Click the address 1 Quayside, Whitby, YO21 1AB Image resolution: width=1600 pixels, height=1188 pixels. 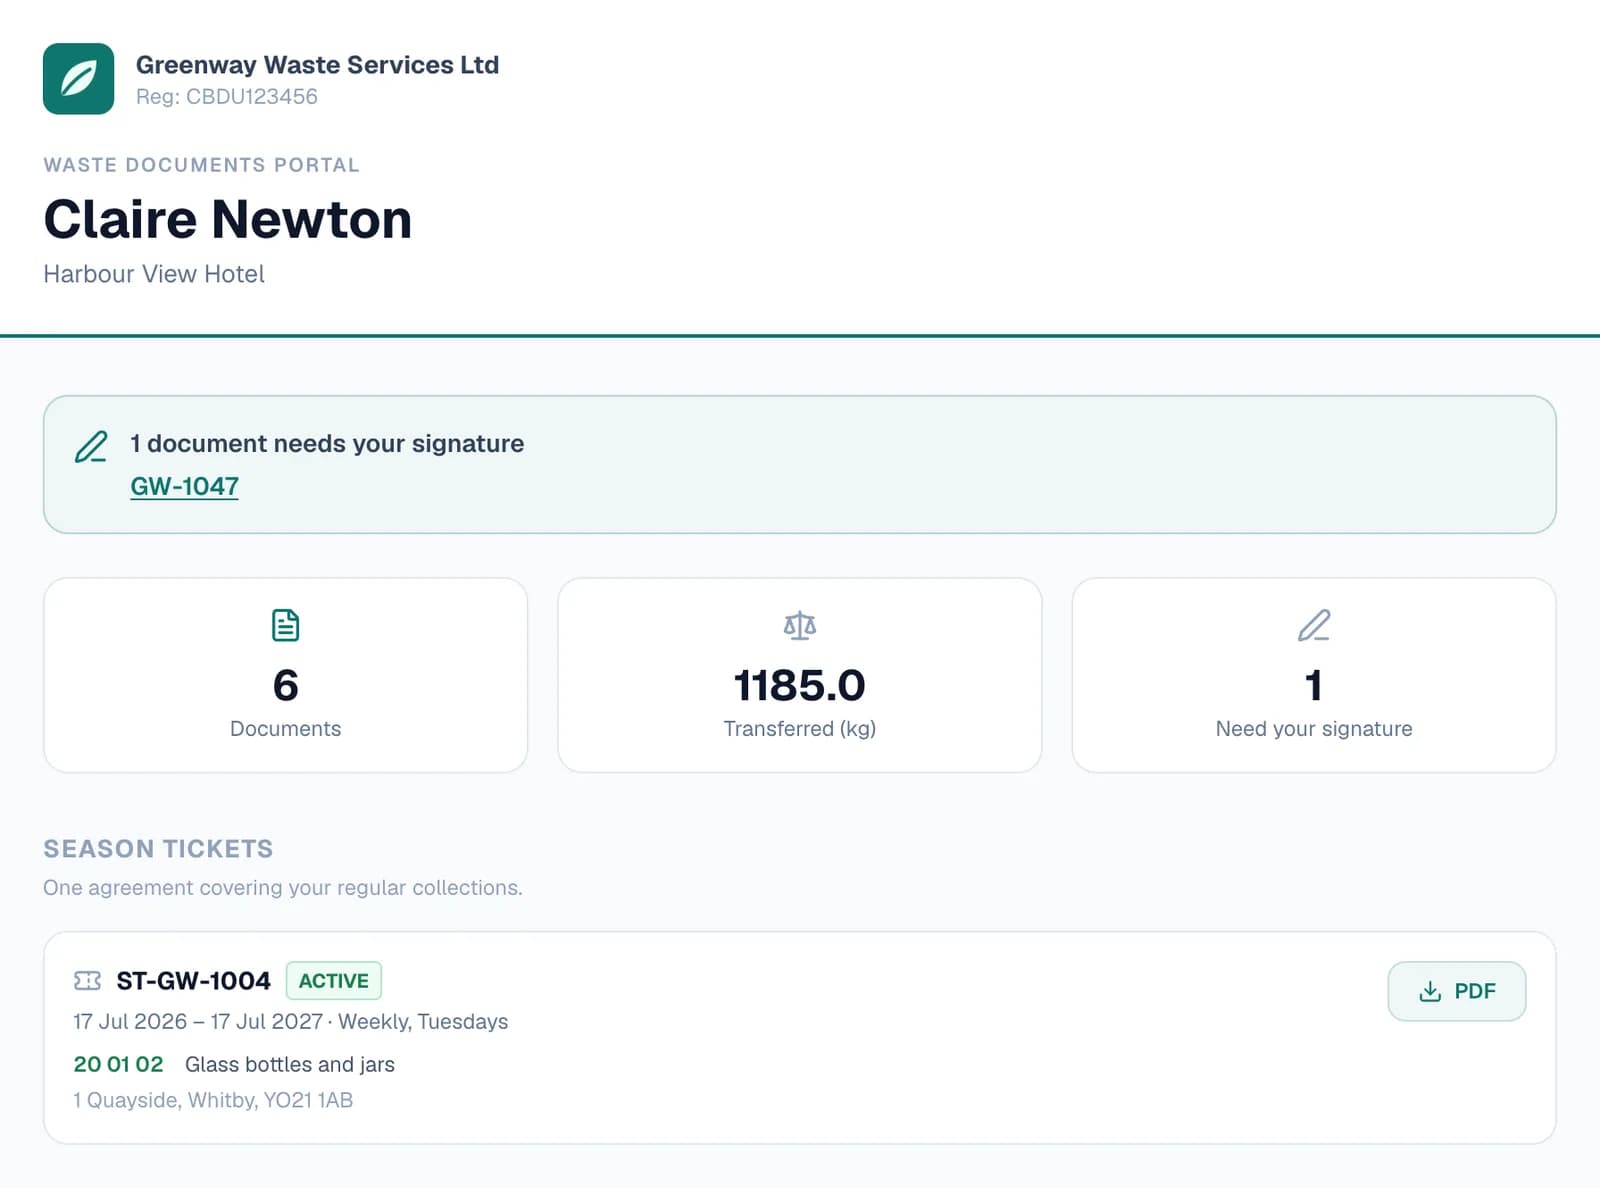(x=213, y=1100)
